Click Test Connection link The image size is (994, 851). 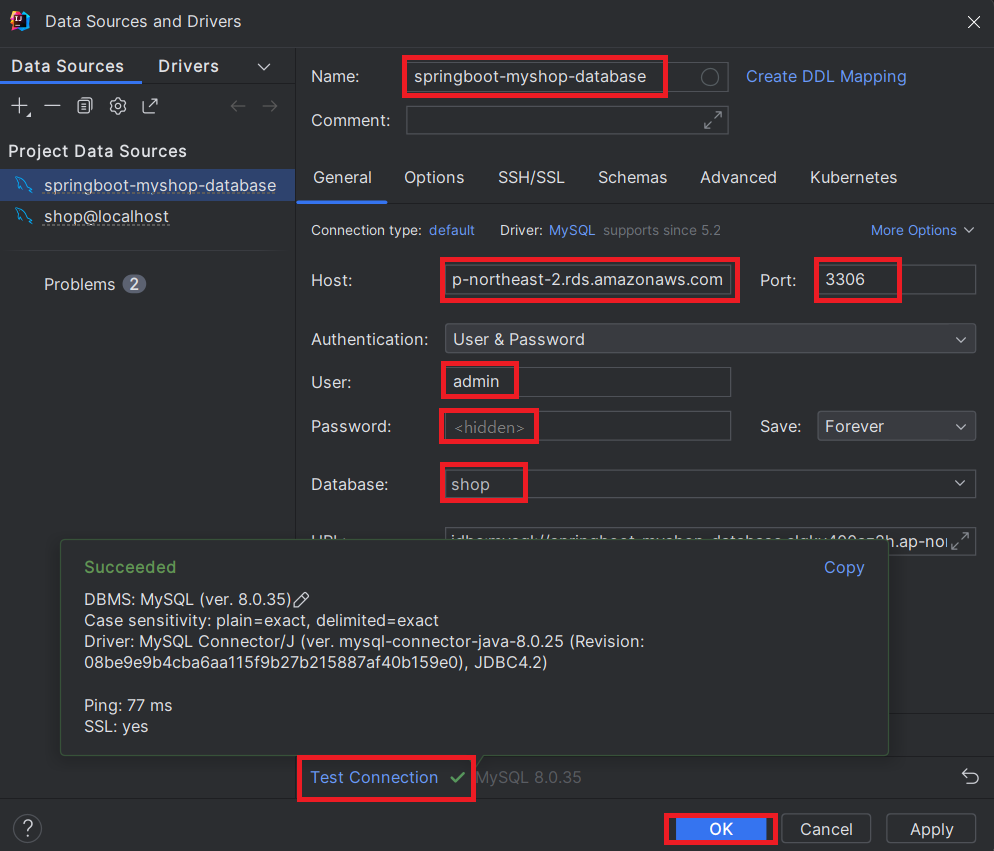click(x=374, y=777)
